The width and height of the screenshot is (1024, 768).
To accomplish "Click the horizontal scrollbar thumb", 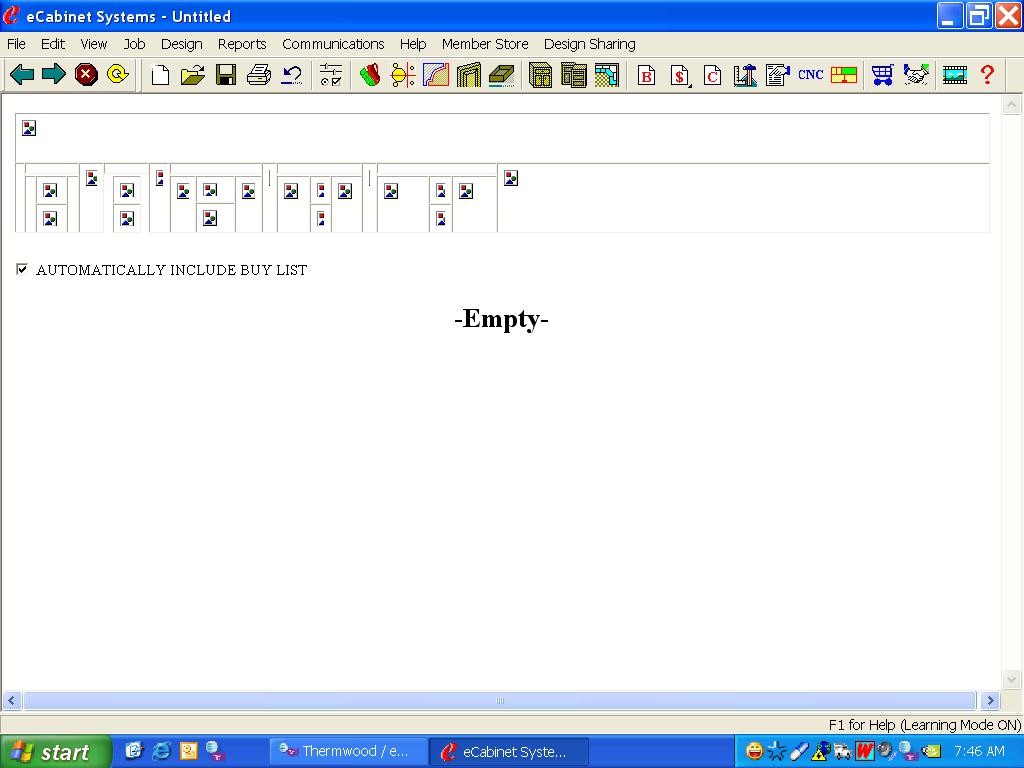I will click(500, 701).
